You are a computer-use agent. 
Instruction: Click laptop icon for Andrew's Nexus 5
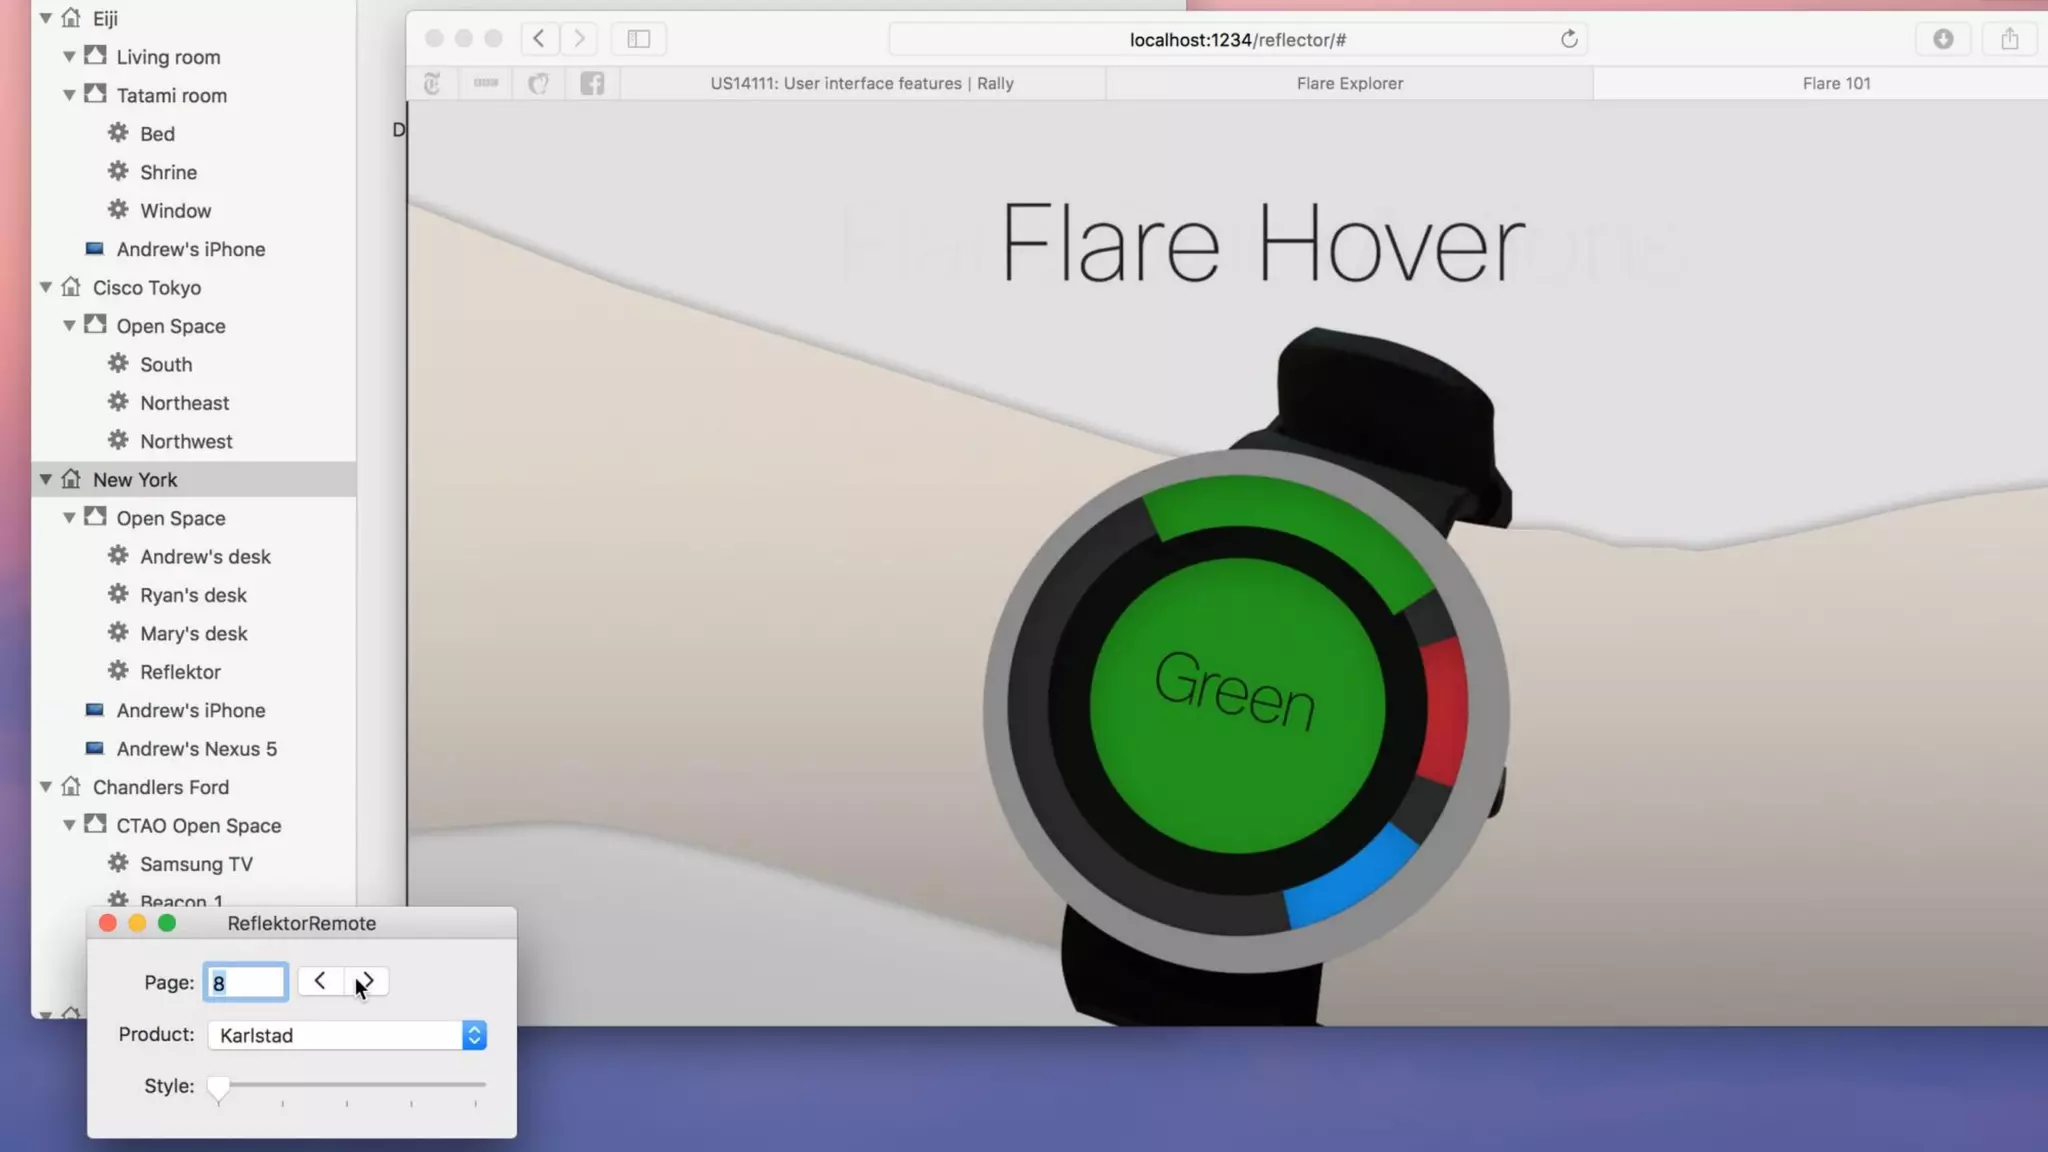pos(95,748)
